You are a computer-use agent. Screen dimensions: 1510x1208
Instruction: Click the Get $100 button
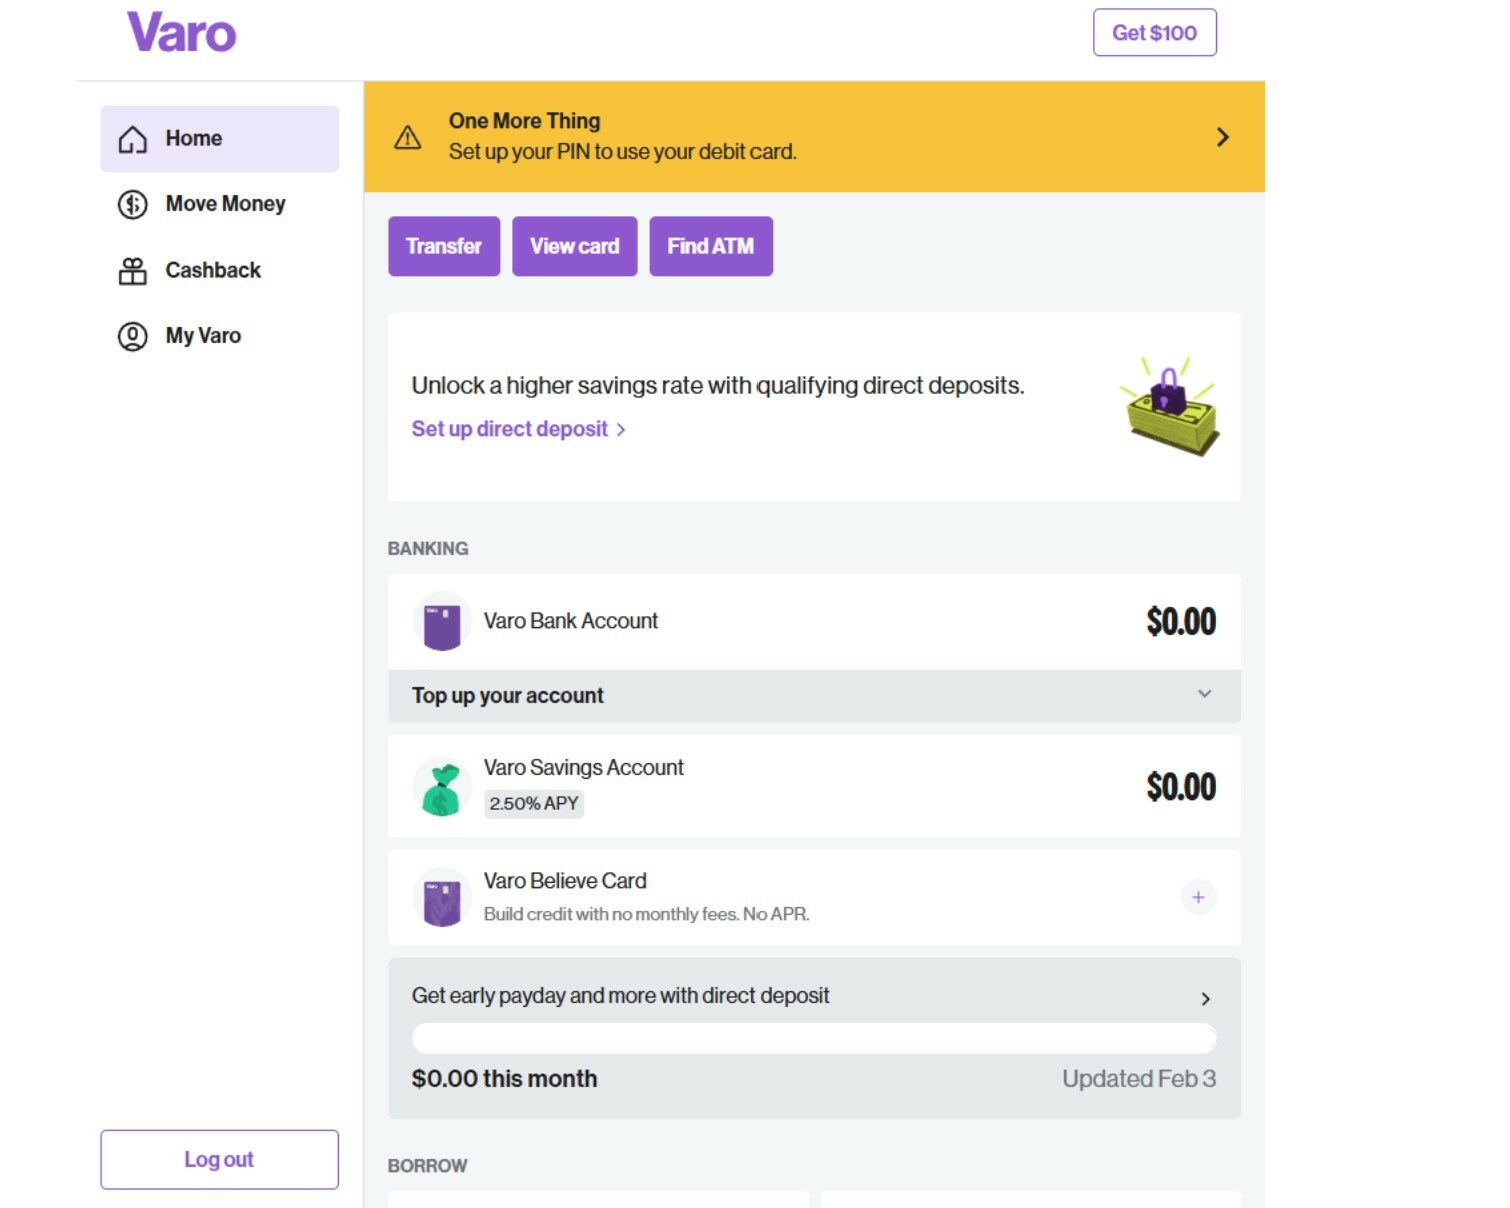click(x=1154, y=33)
